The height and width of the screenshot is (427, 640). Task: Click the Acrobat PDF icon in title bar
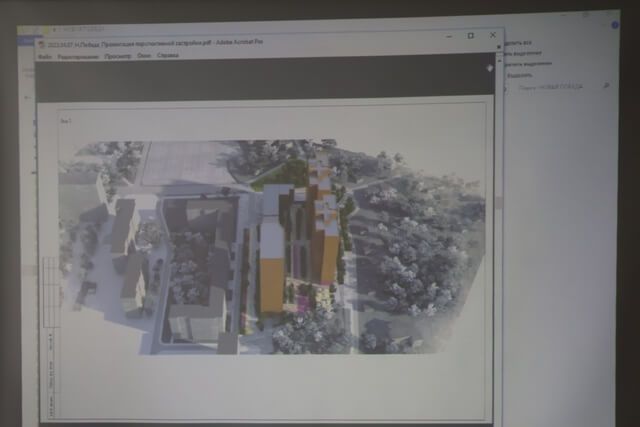click(41, 43)
